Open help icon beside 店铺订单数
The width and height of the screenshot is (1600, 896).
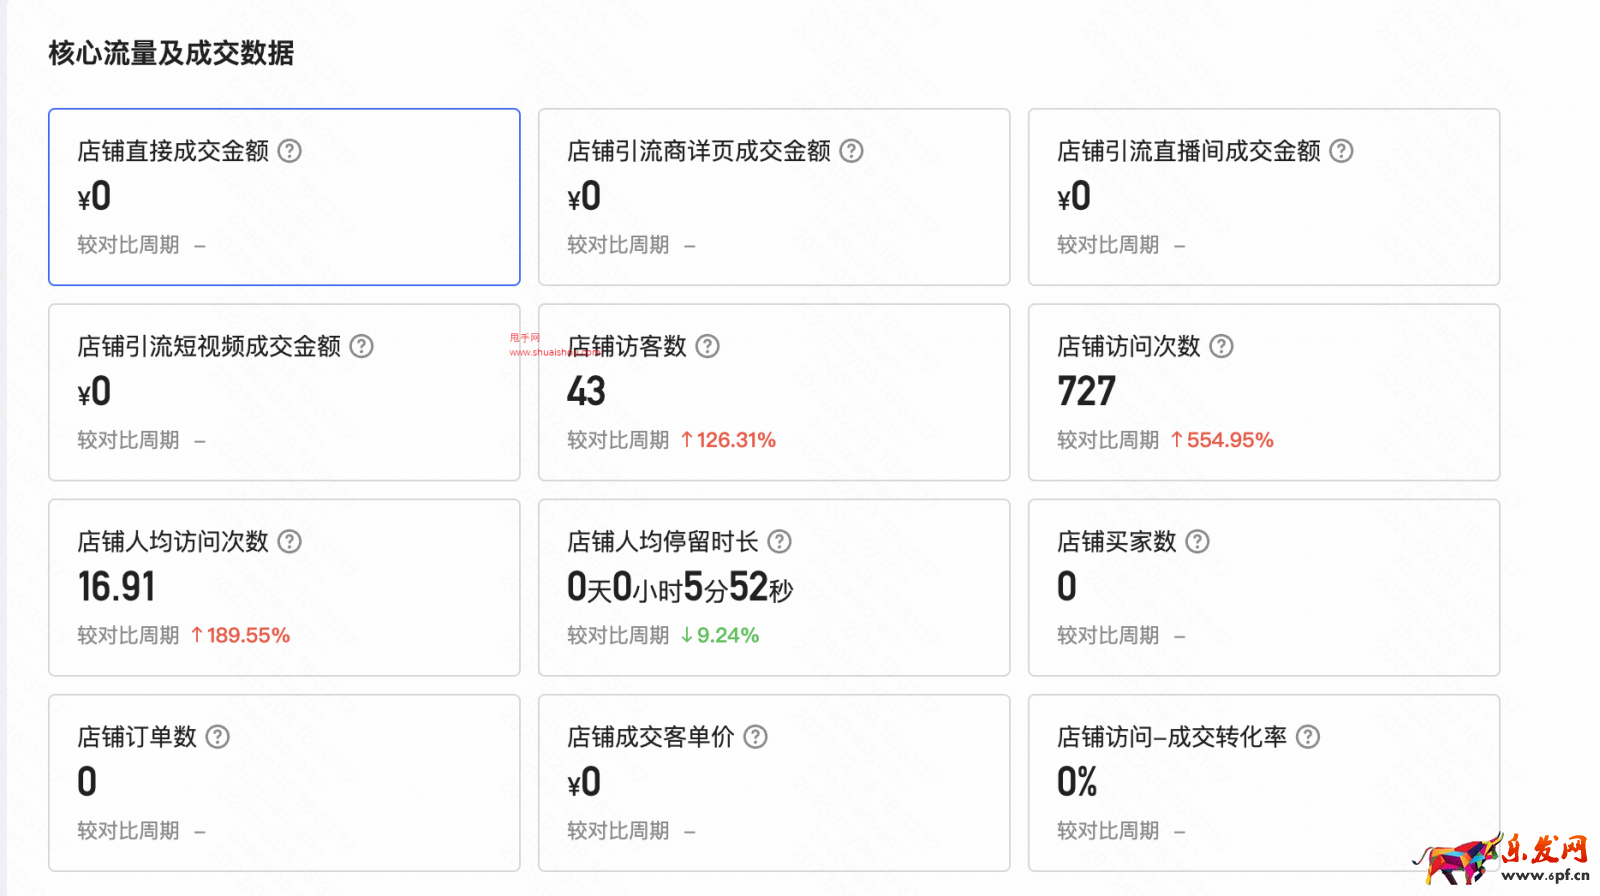tap(217, 737)
